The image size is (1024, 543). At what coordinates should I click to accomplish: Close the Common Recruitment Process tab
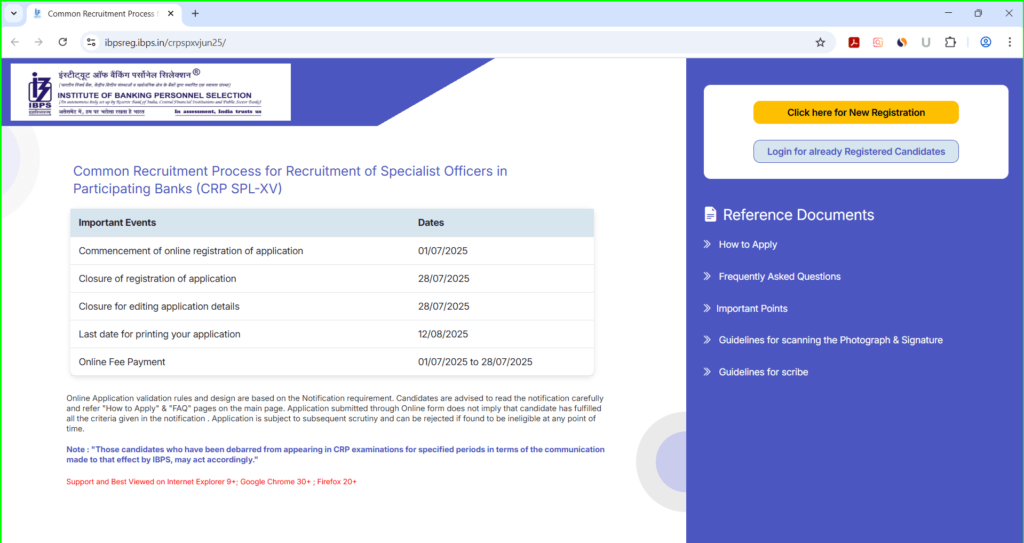[172, 14]
